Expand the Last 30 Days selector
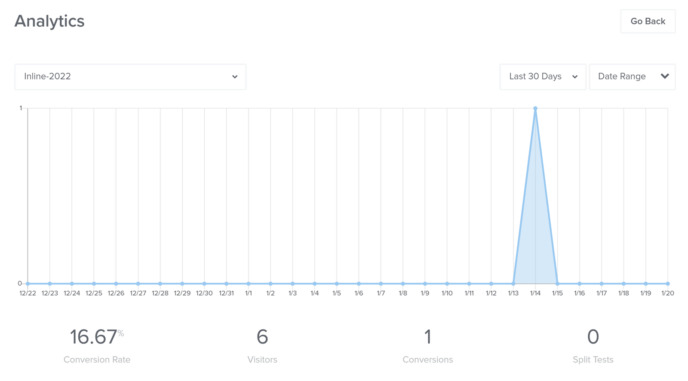This screenshot has width=688, height=381. [x=543, y=77]
